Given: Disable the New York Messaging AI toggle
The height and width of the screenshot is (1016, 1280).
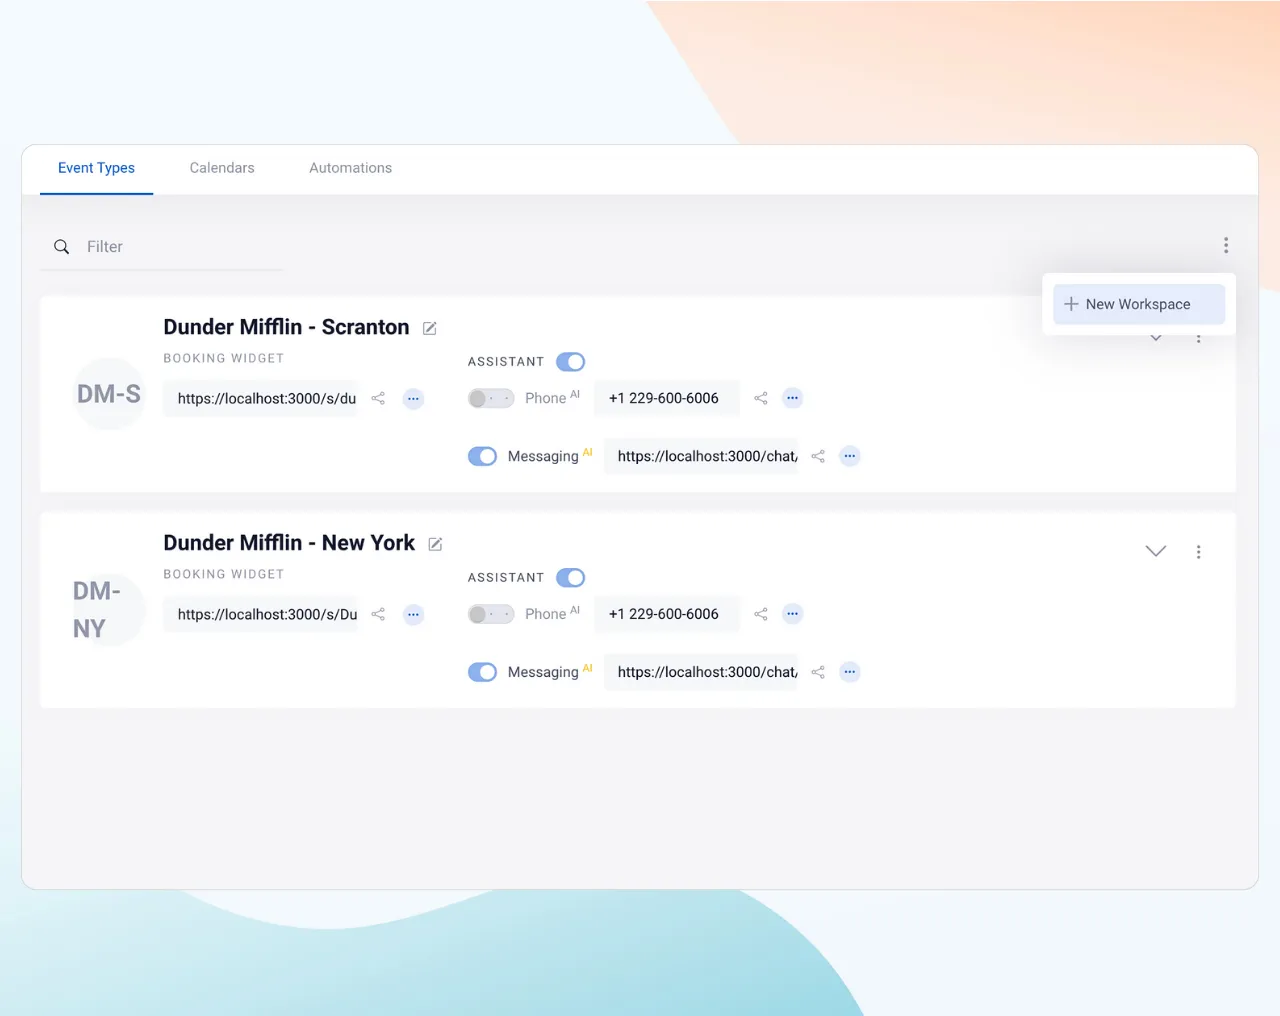Looking at the screenshot, I should (482, 672).
